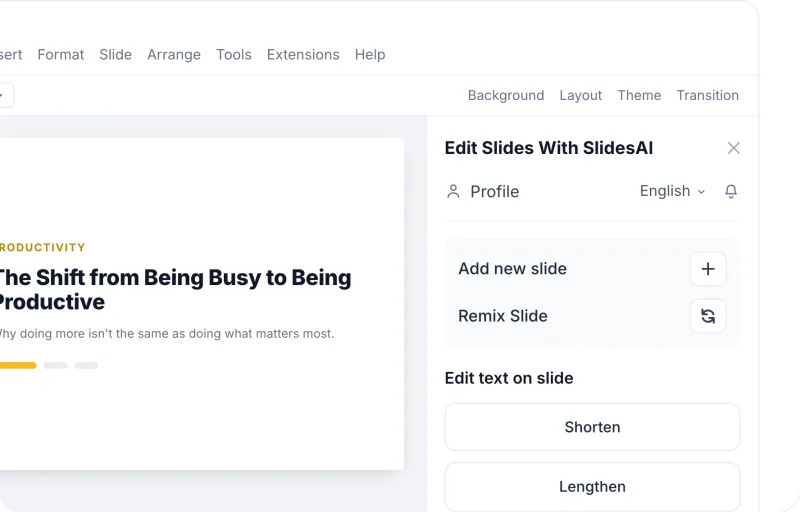Click the 'Edit Slides With SlidesAI' heading
The height and width of the screenshot is (512, 800).
(548, 148)
